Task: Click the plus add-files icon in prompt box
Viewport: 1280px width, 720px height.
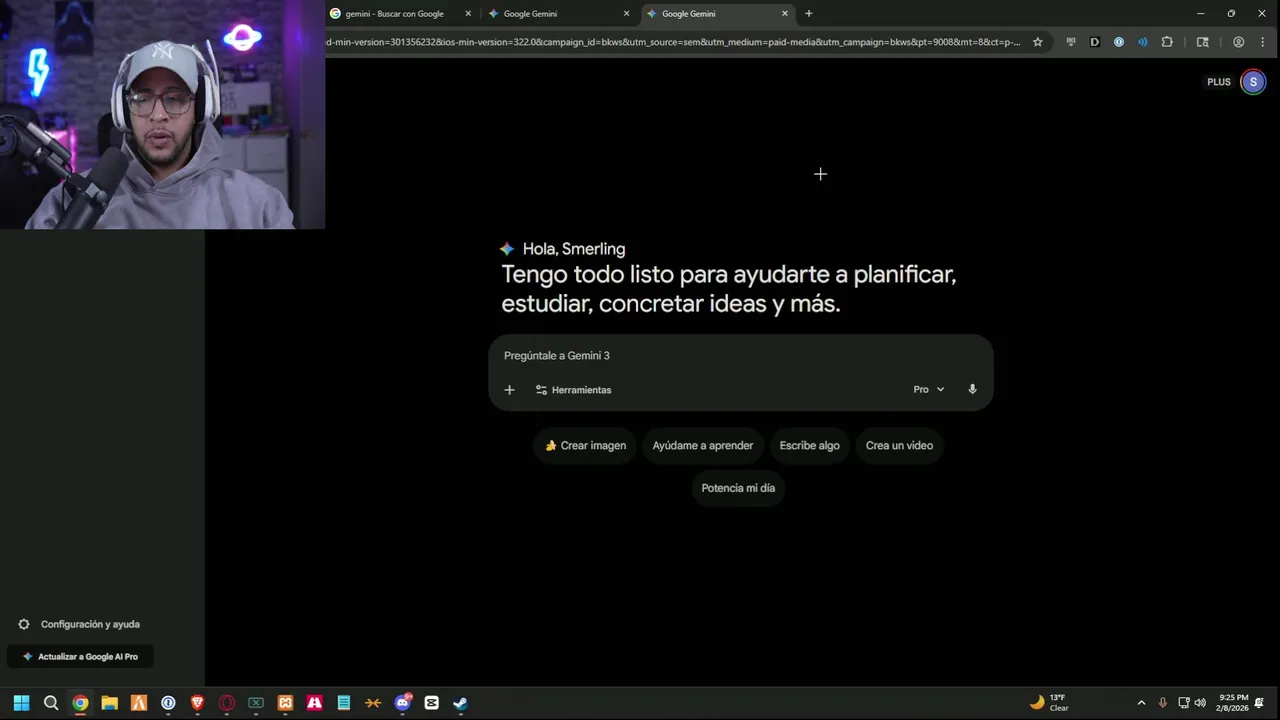Action: [509, 390]
